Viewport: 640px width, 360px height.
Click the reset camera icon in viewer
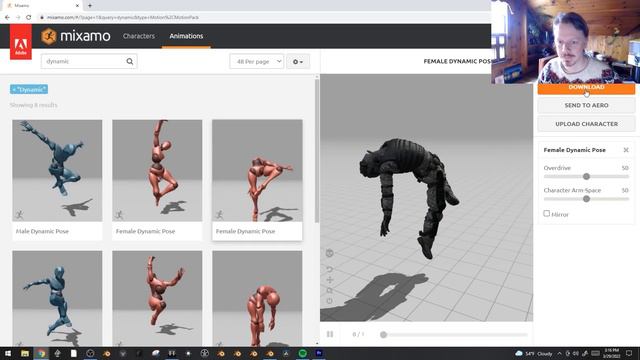click(330, 301)
